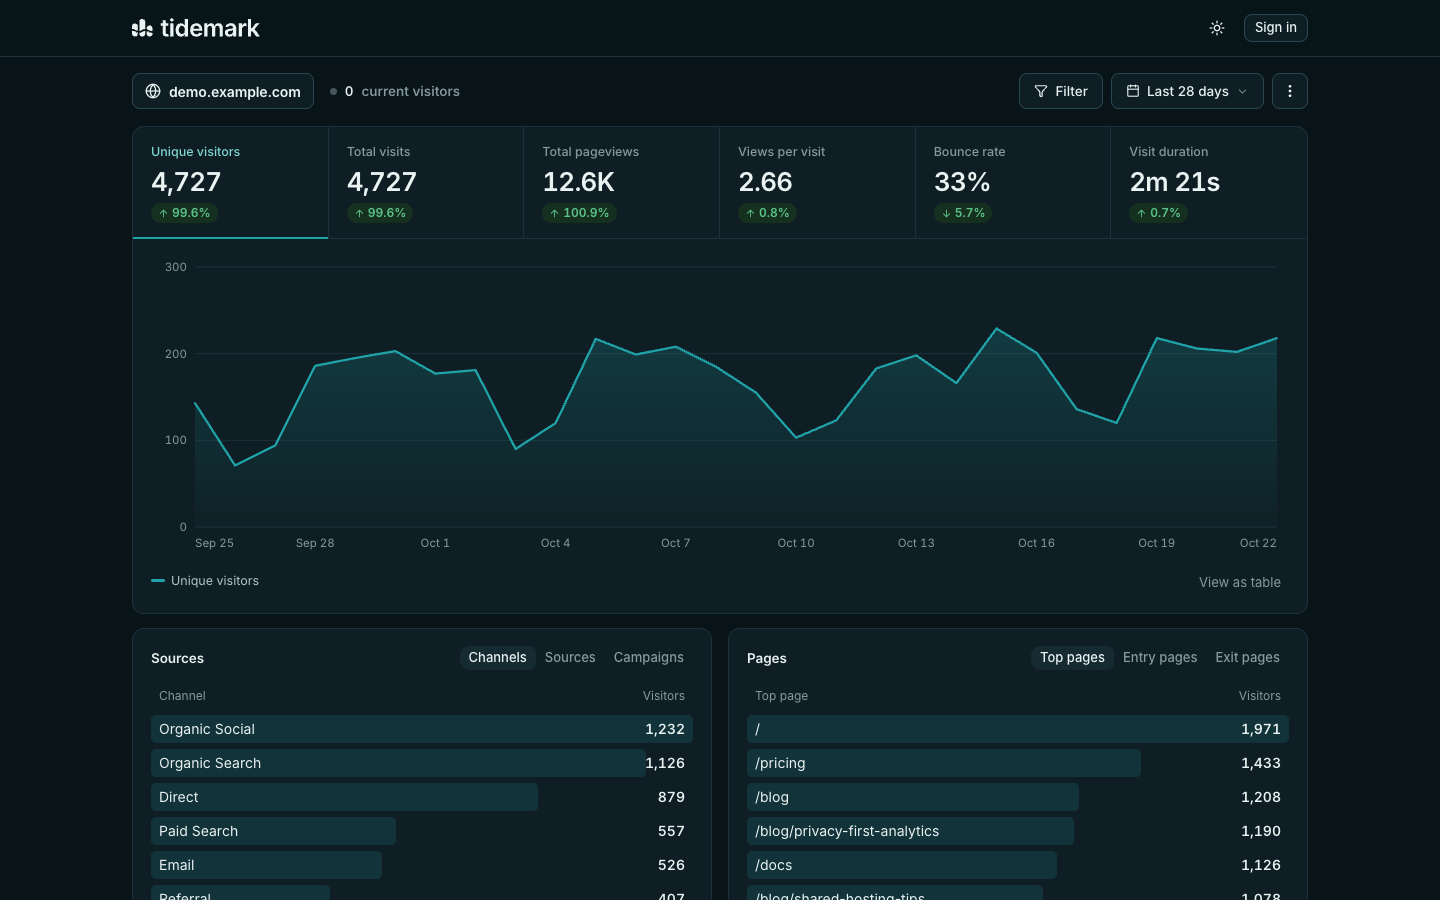Click the Organic Social channel row
Viewport: 1440px width, 900px height.
coord(422,729)
